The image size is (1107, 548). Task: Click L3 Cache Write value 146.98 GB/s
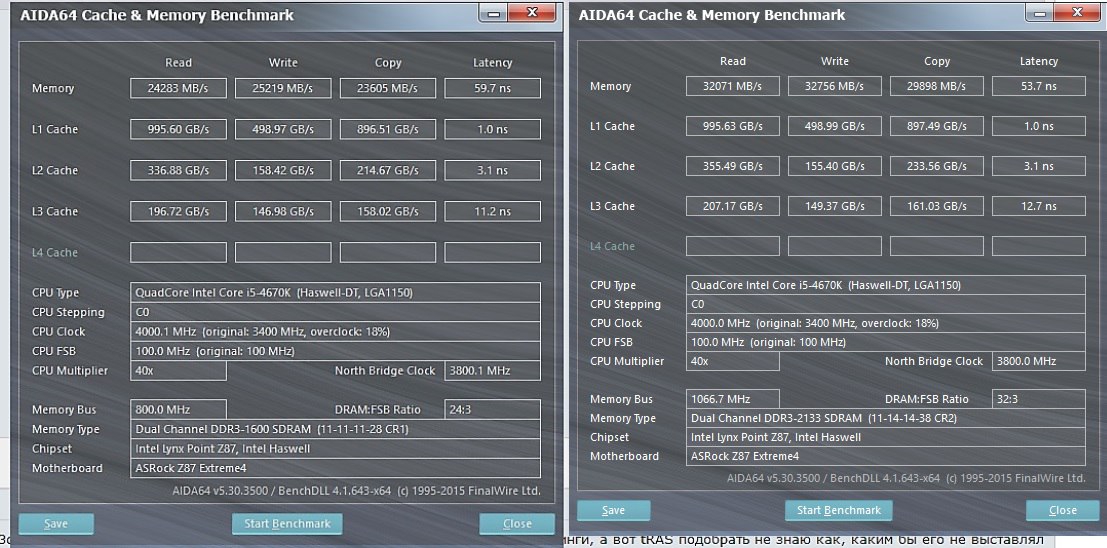pyautogui.click(x=283, y=211)
